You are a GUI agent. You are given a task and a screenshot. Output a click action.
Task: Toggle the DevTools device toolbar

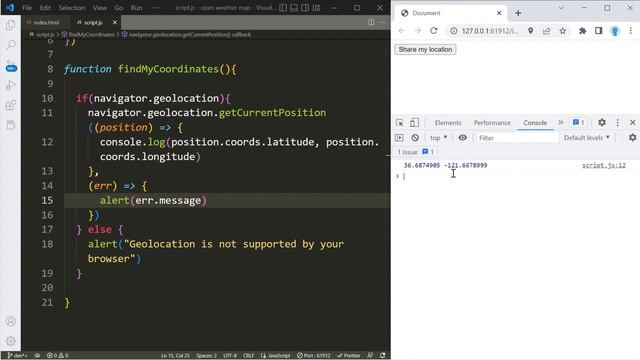414,122
